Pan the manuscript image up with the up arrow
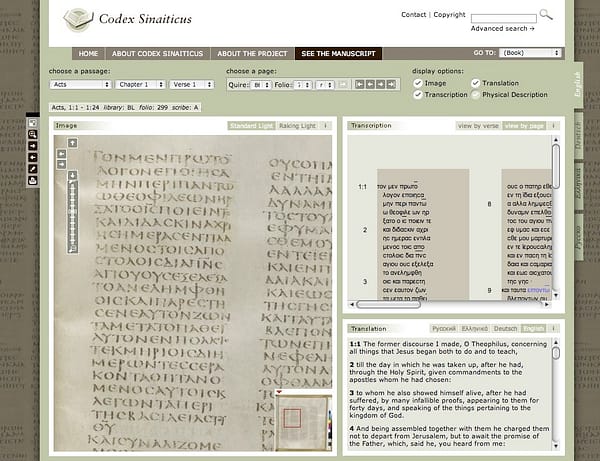Screen dimensions: 600x461 [x=72, y=143]
